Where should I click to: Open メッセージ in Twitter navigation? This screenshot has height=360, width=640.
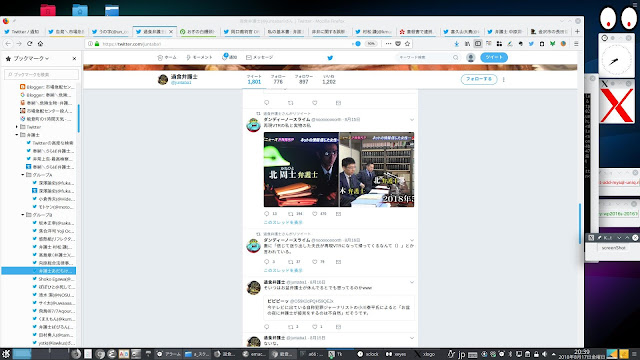(260, 58)
